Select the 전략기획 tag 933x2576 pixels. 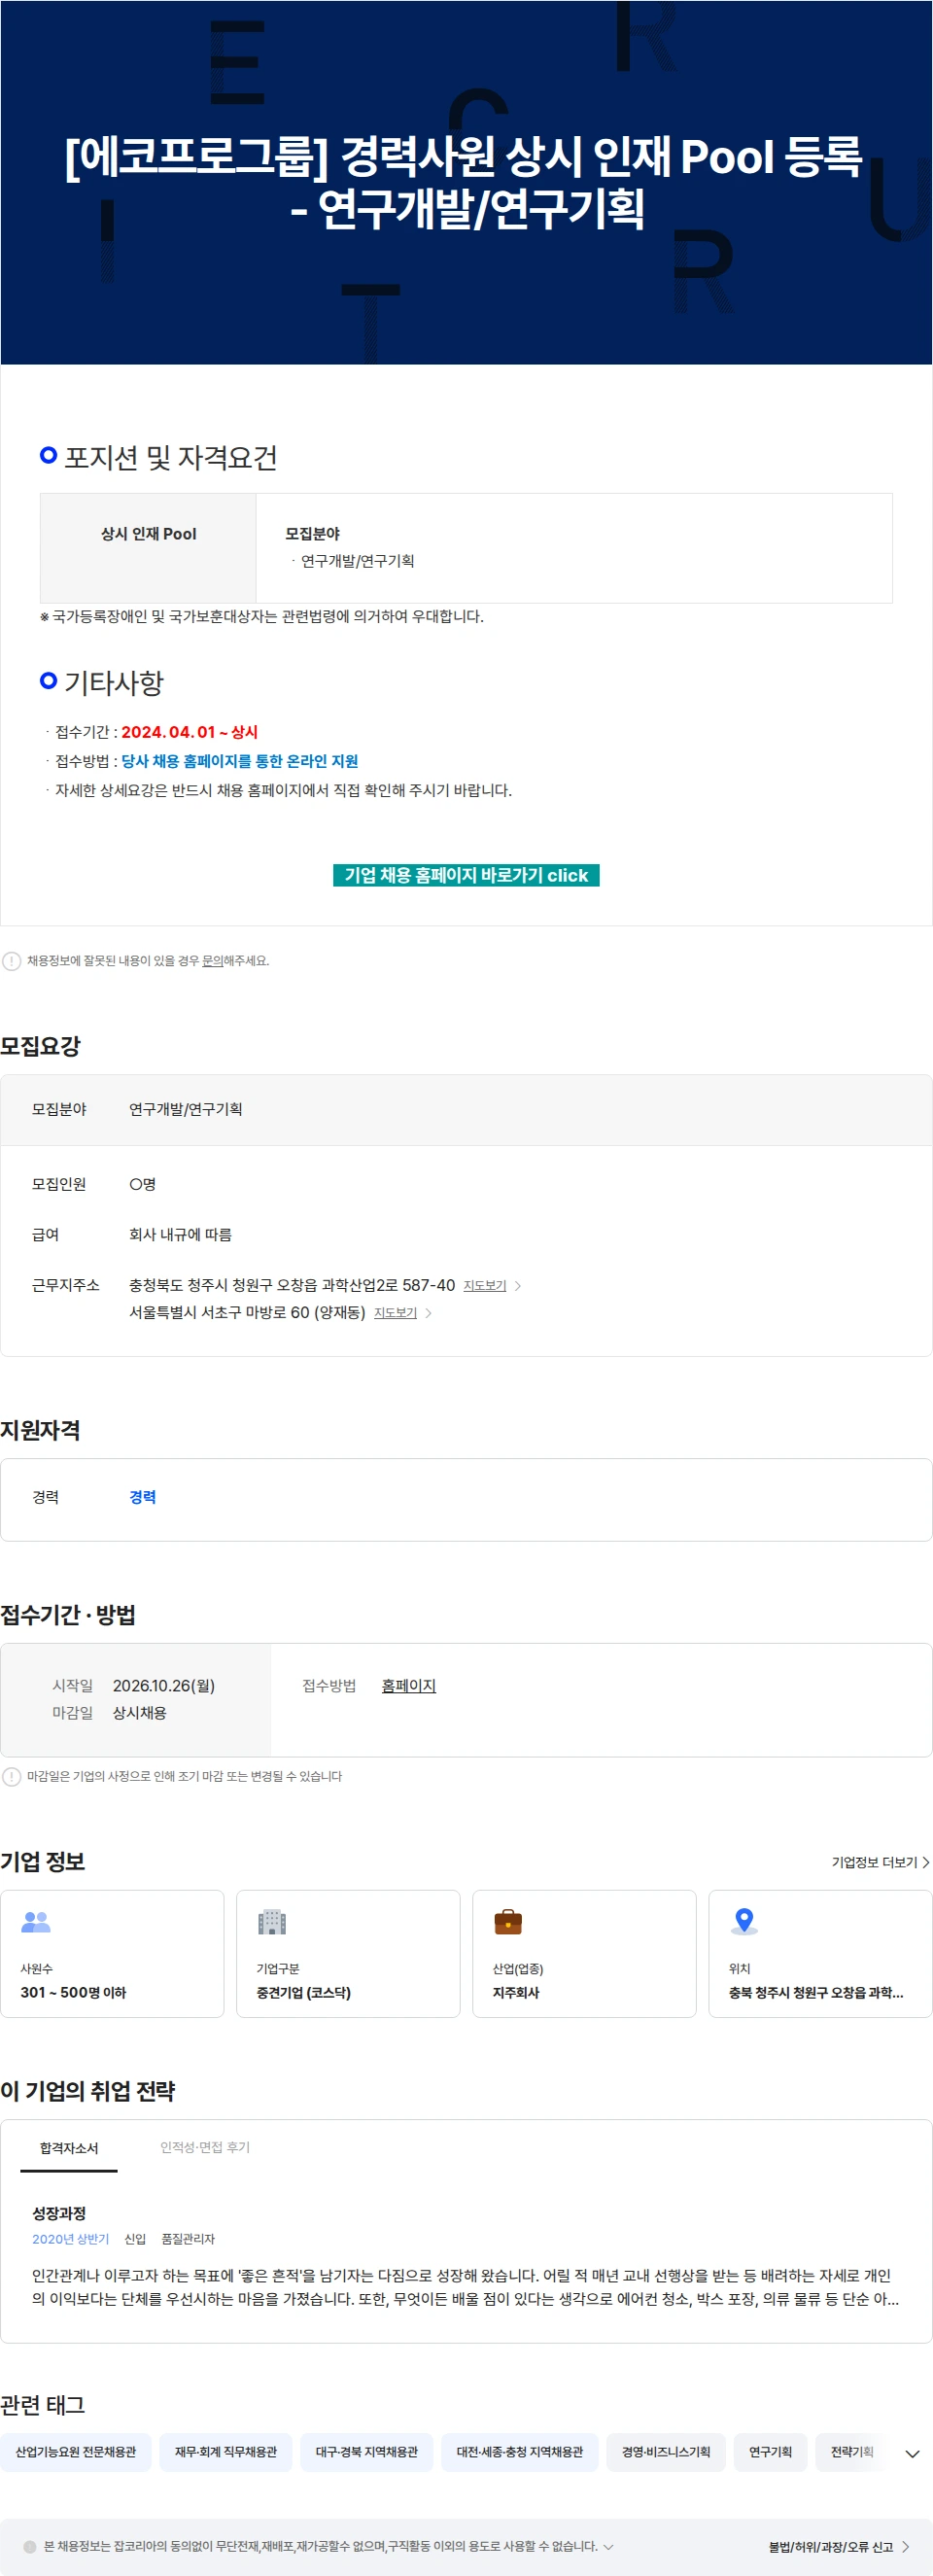tap(852, 2452)
